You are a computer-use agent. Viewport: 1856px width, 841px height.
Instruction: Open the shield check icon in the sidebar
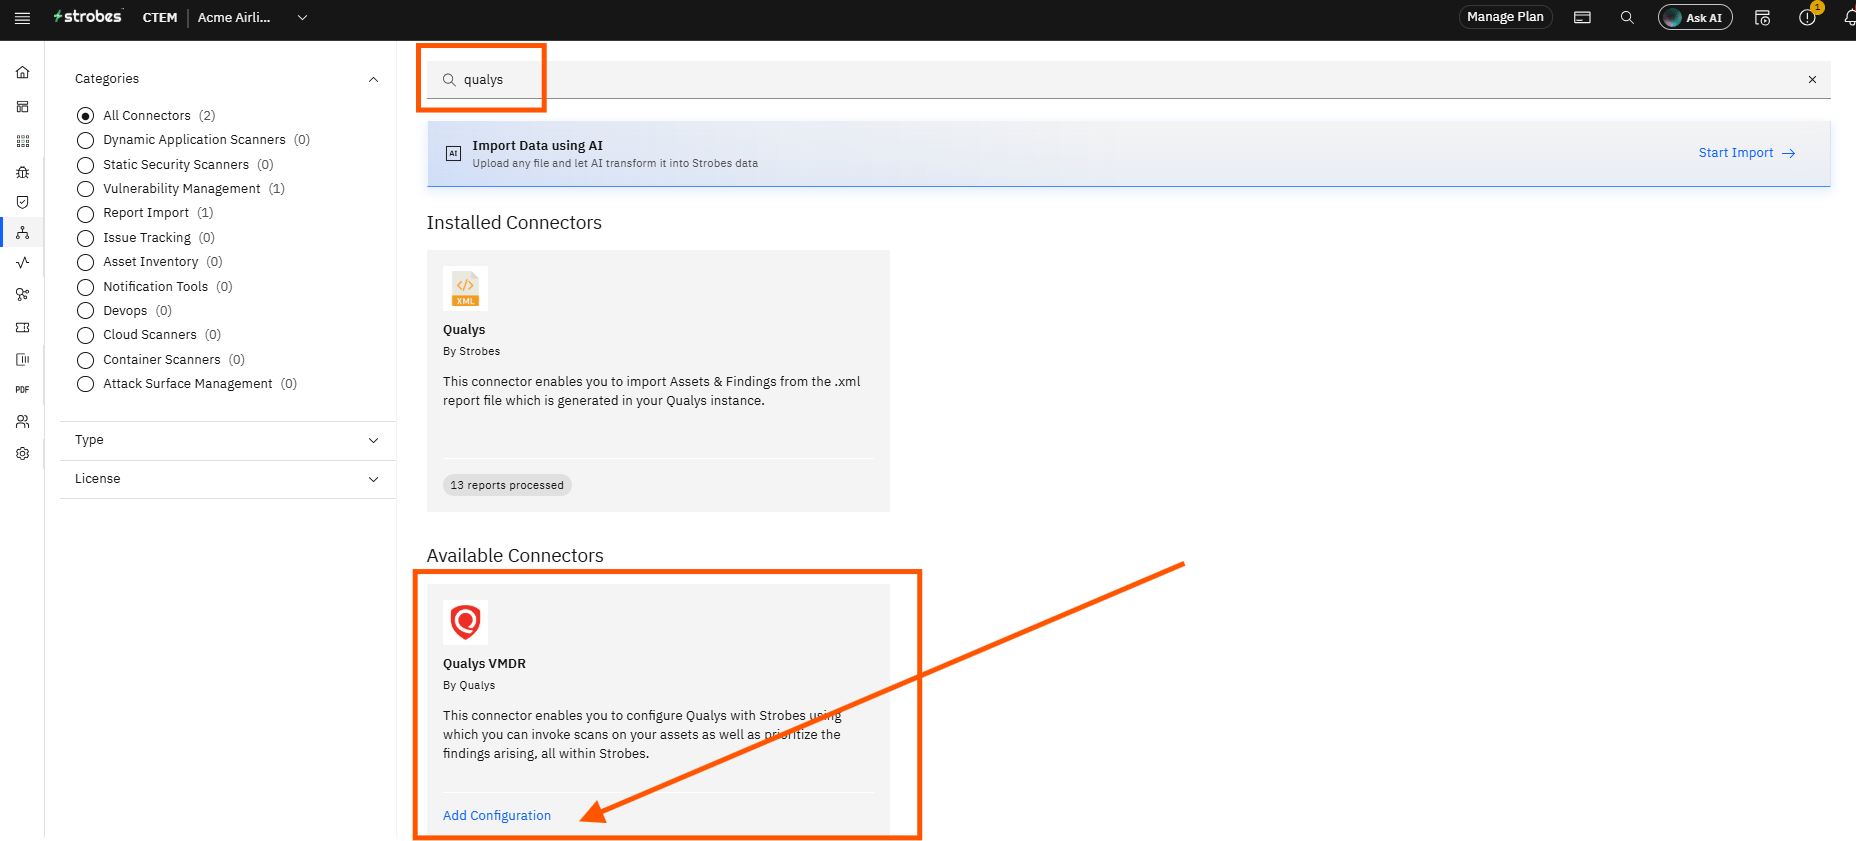point(22,202)
